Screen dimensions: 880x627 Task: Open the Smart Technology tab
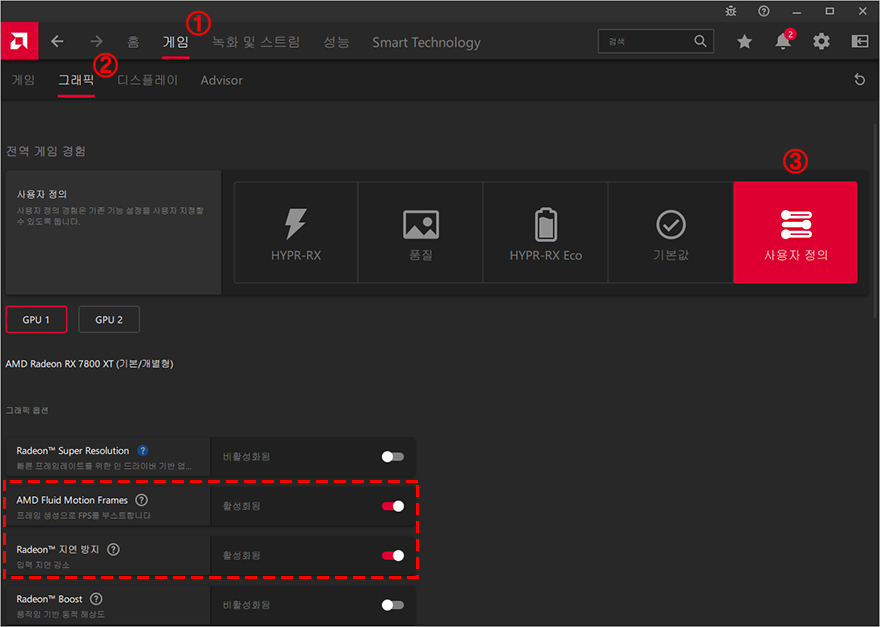click(426, 42)
